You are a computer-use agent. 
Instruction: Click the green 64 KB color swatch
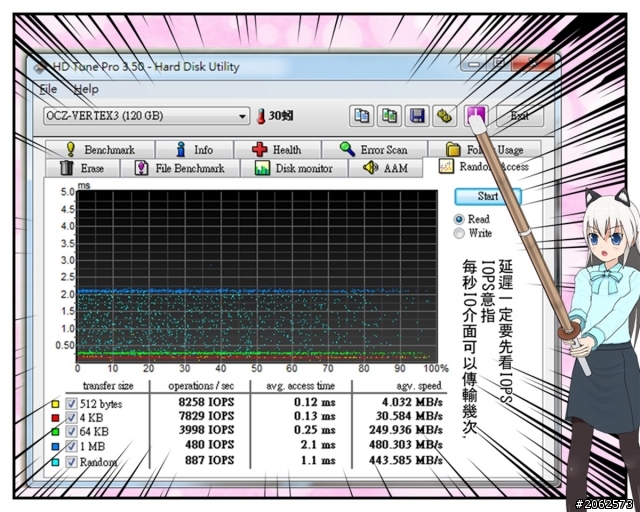point(55,432)
